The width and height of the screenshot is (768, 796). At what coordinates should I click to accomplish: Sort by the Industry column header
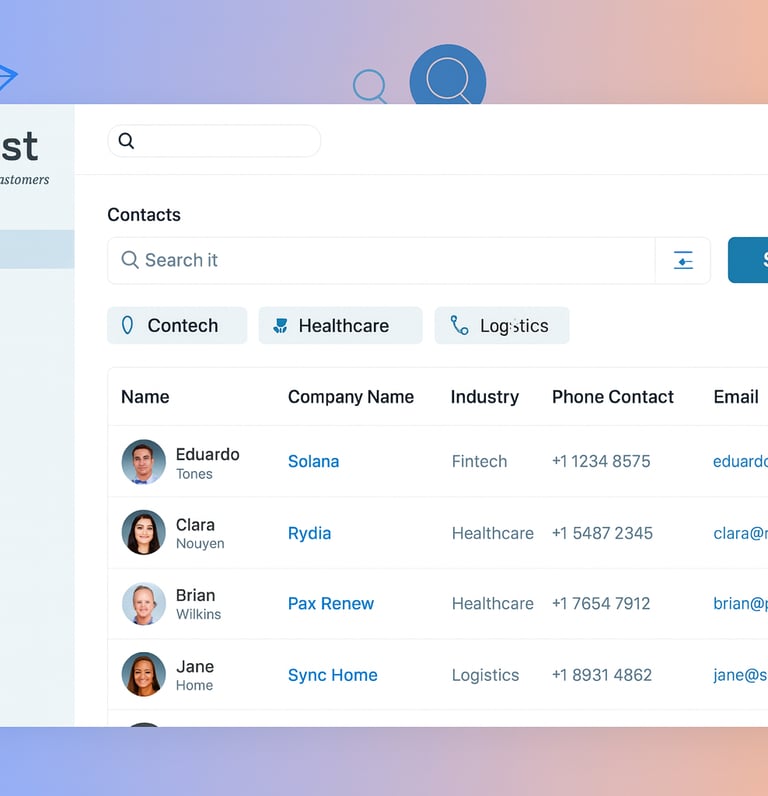coord(485,397)
